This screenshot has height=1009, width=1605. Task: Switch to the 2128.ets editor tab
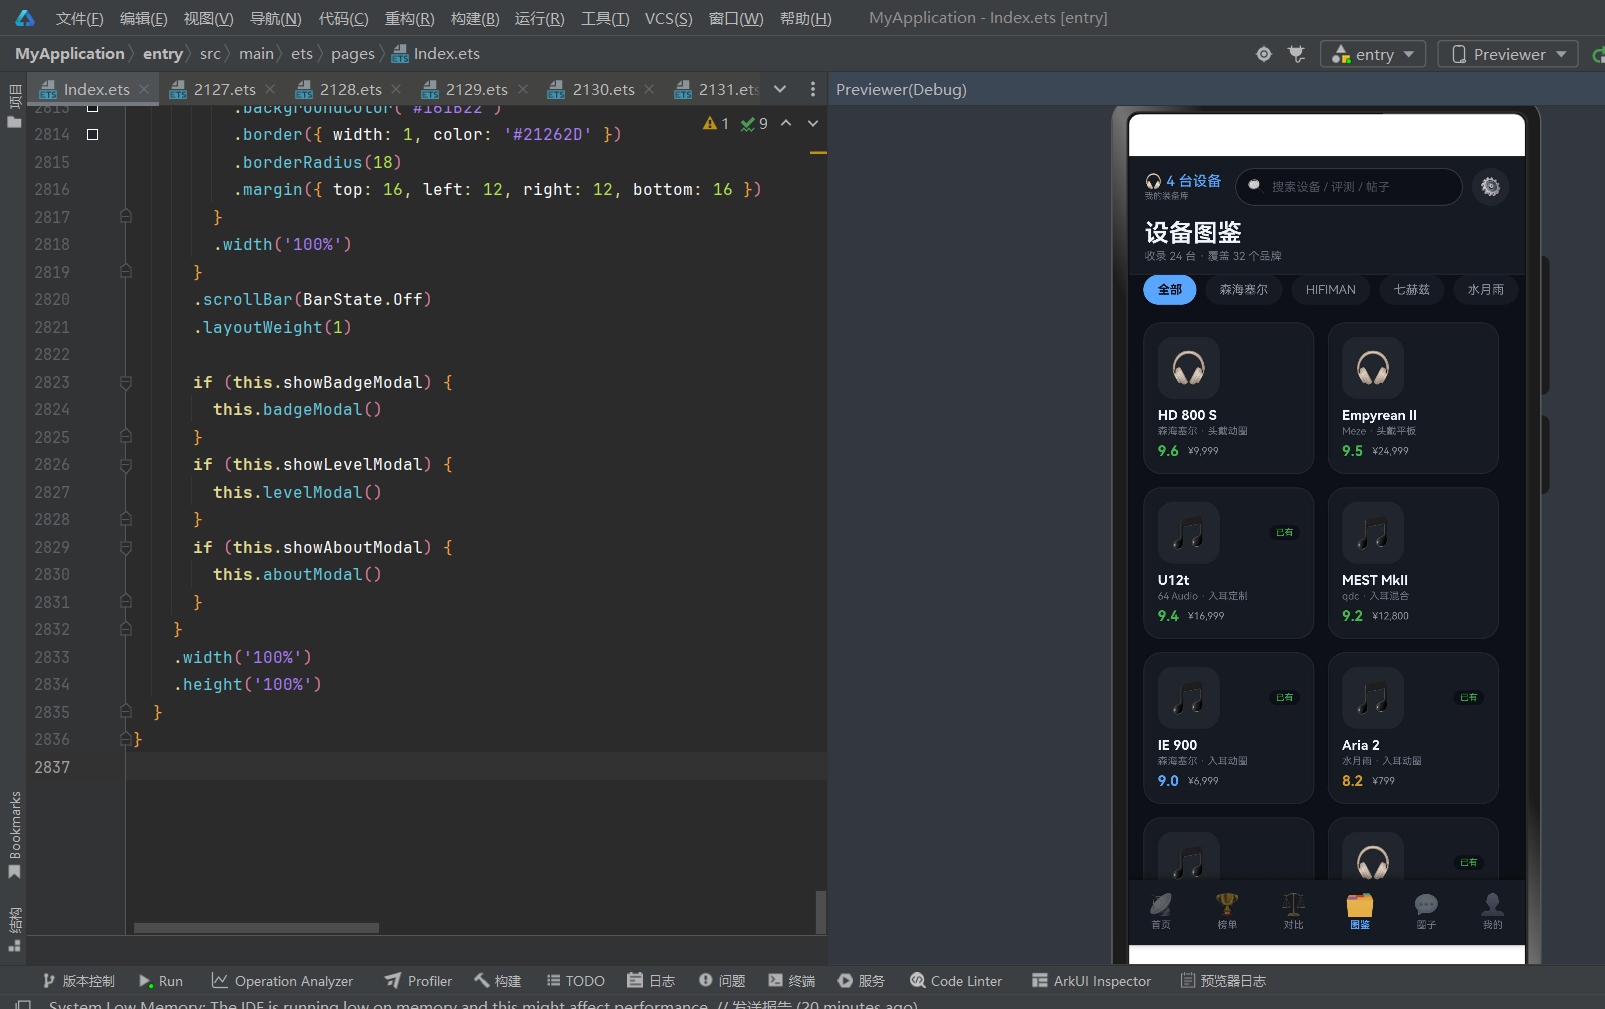tap(349, 89)
